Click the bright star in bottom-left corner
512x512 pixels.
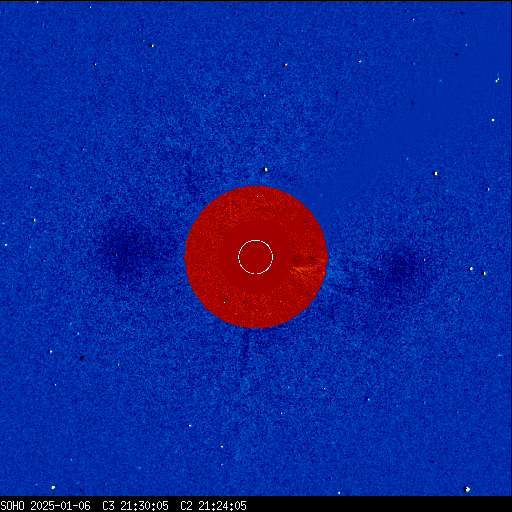coord(53,488)
